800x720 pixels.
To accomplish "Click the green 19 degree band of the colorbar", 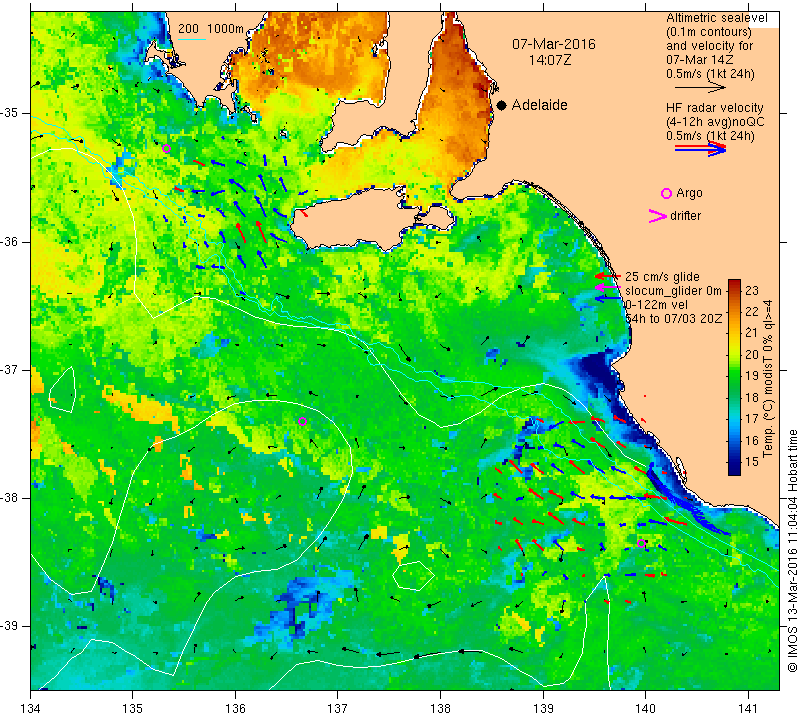I will point(734,376).
